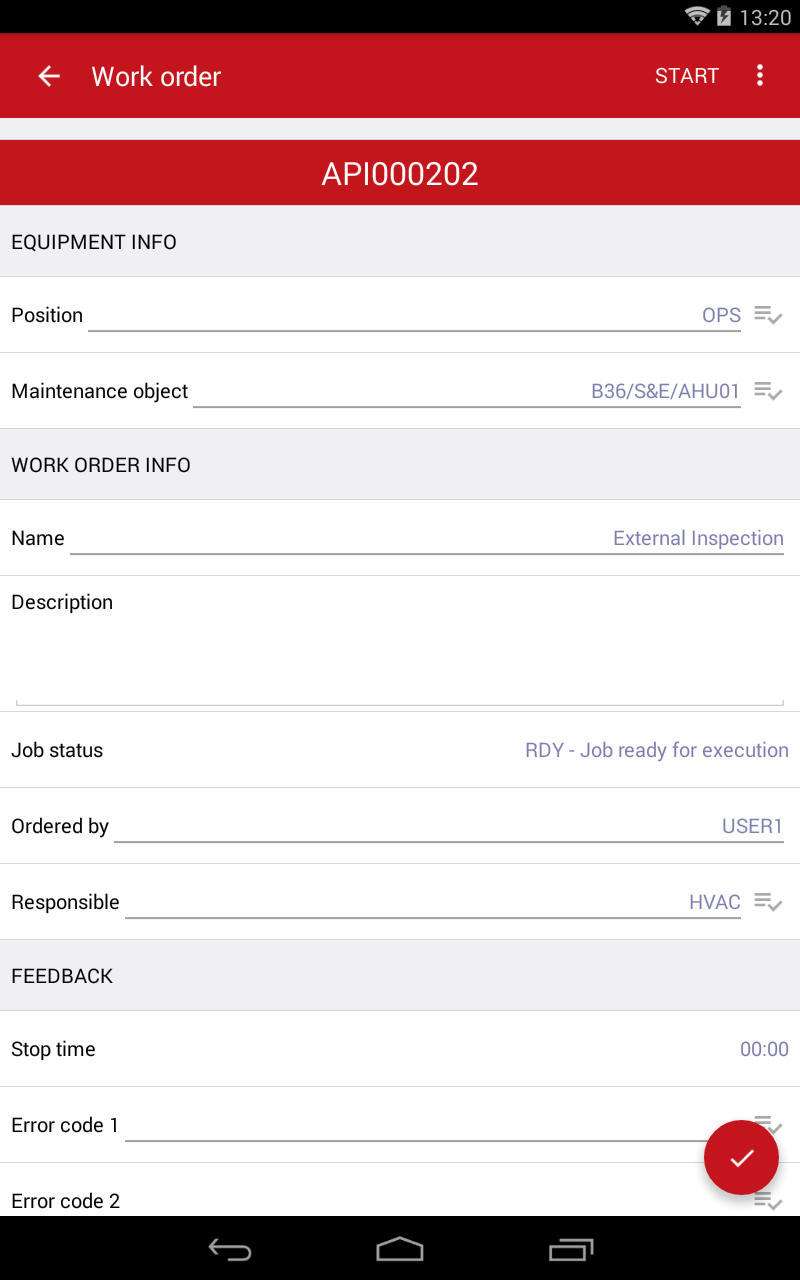The width and height of the screenshot is (800, 1280).
Task: Open the Responsible lookup icon
Action: (767, 902)
